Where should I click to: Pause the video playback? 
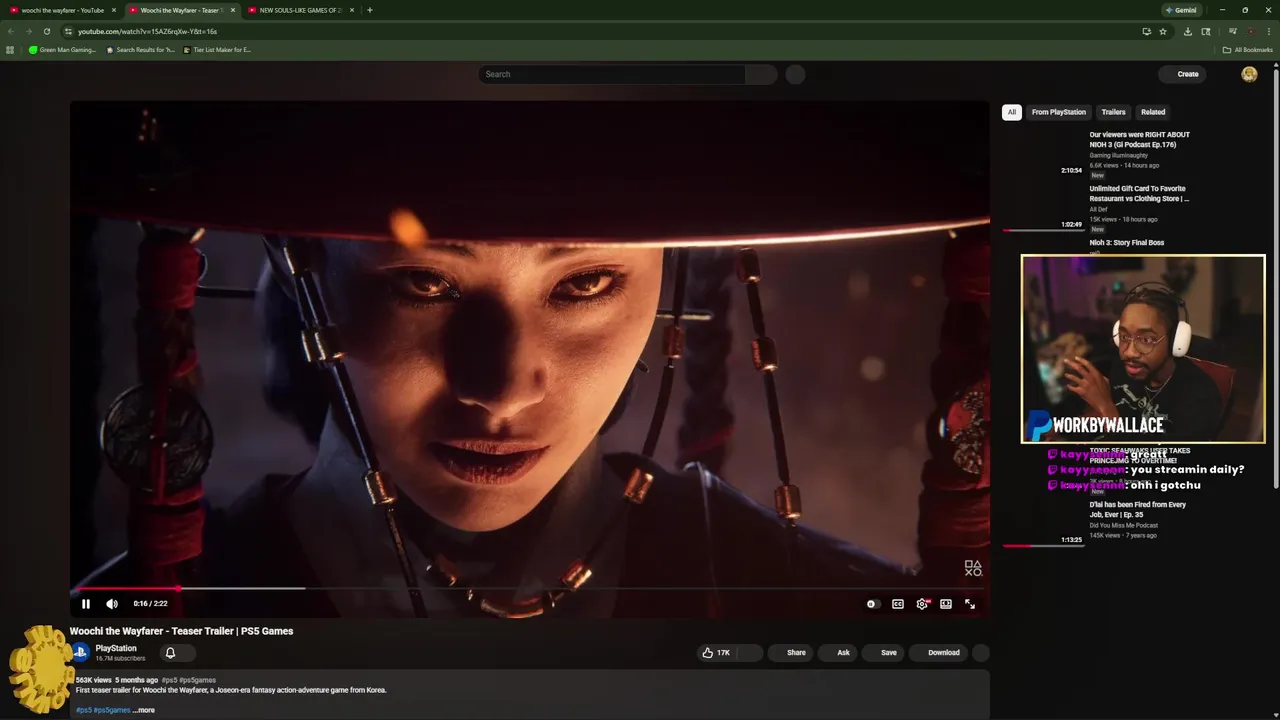click(86, 604)
